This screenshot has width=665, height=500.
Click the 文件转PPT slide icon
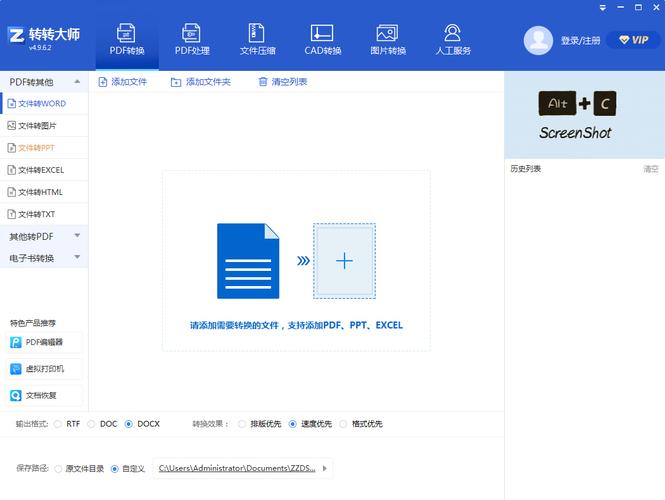click(12, 148)
